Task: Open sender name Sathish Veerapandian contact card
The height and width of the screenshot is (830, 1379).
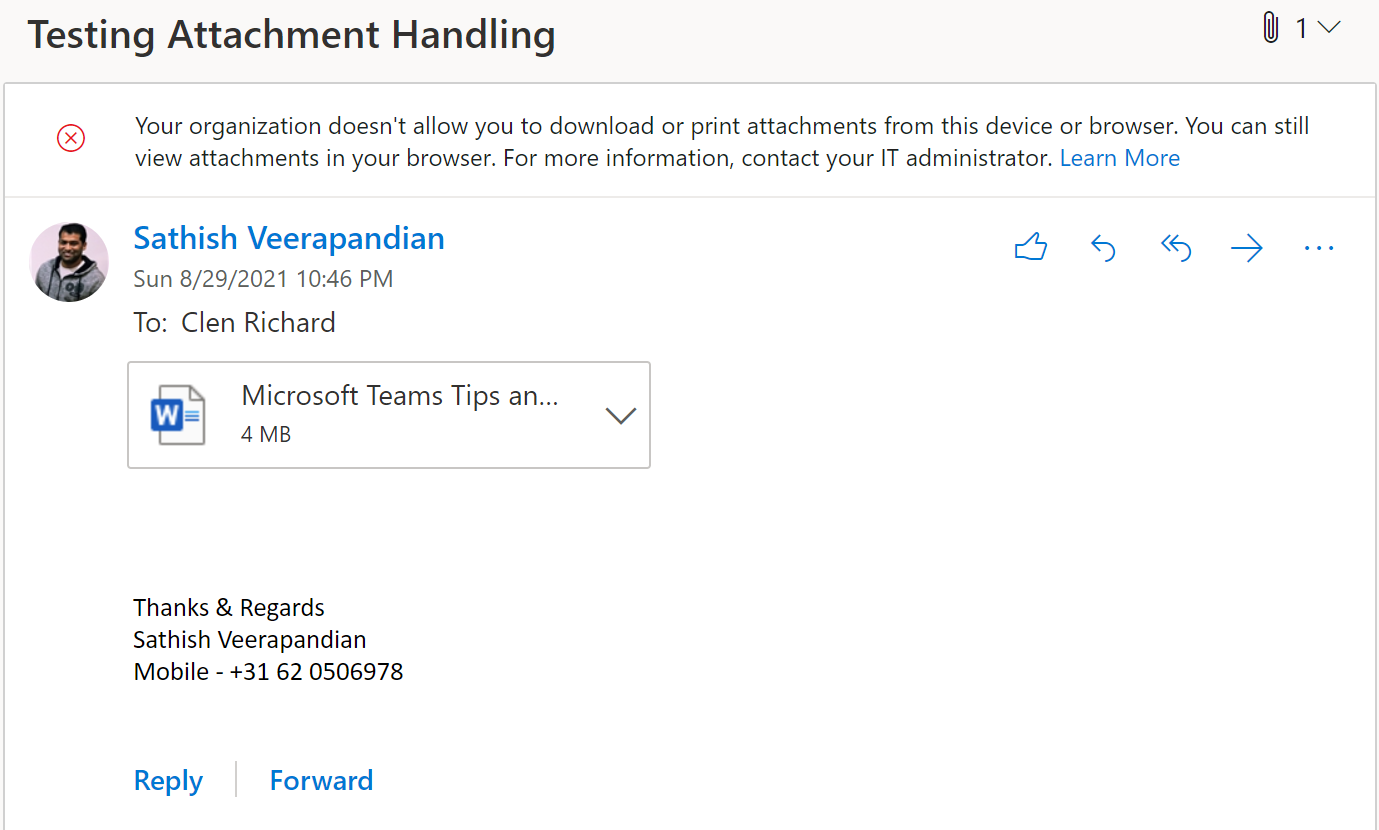Action: point(289,238)
